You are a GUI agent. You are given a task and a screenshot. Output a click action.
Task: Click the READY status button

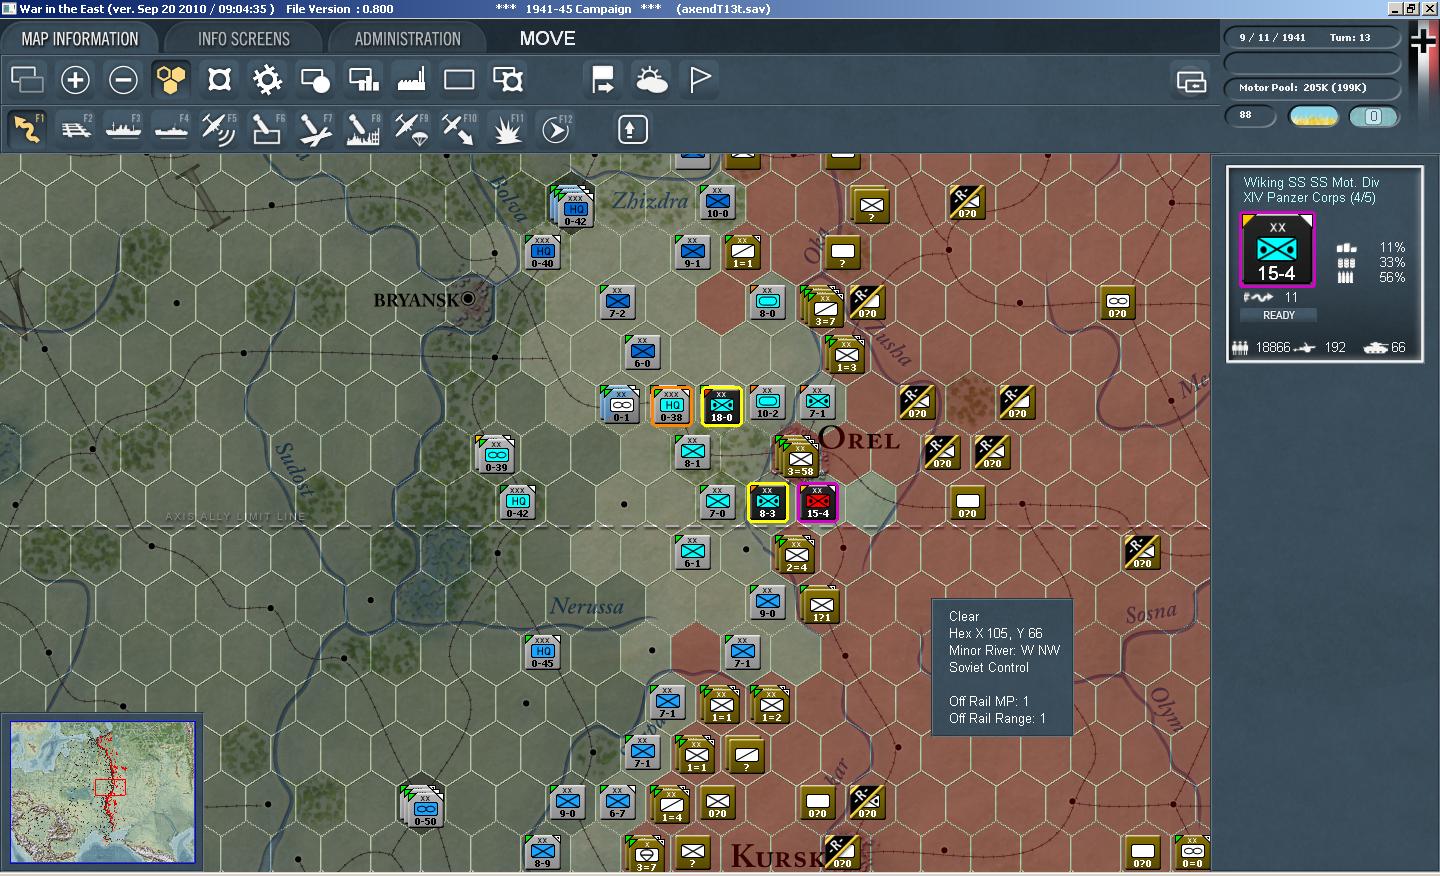pyautogui.click(x=1278, y=315)
